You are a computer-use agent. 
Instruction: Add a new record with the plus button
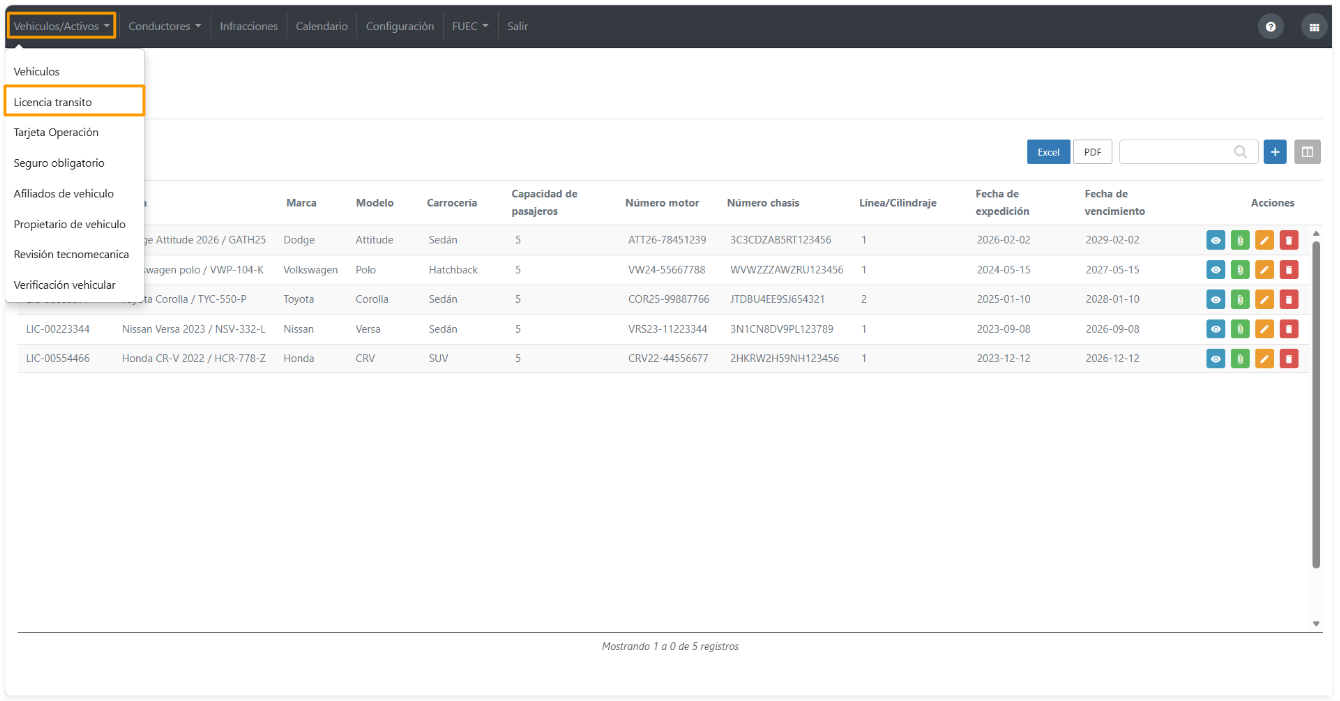[1275, 152]
